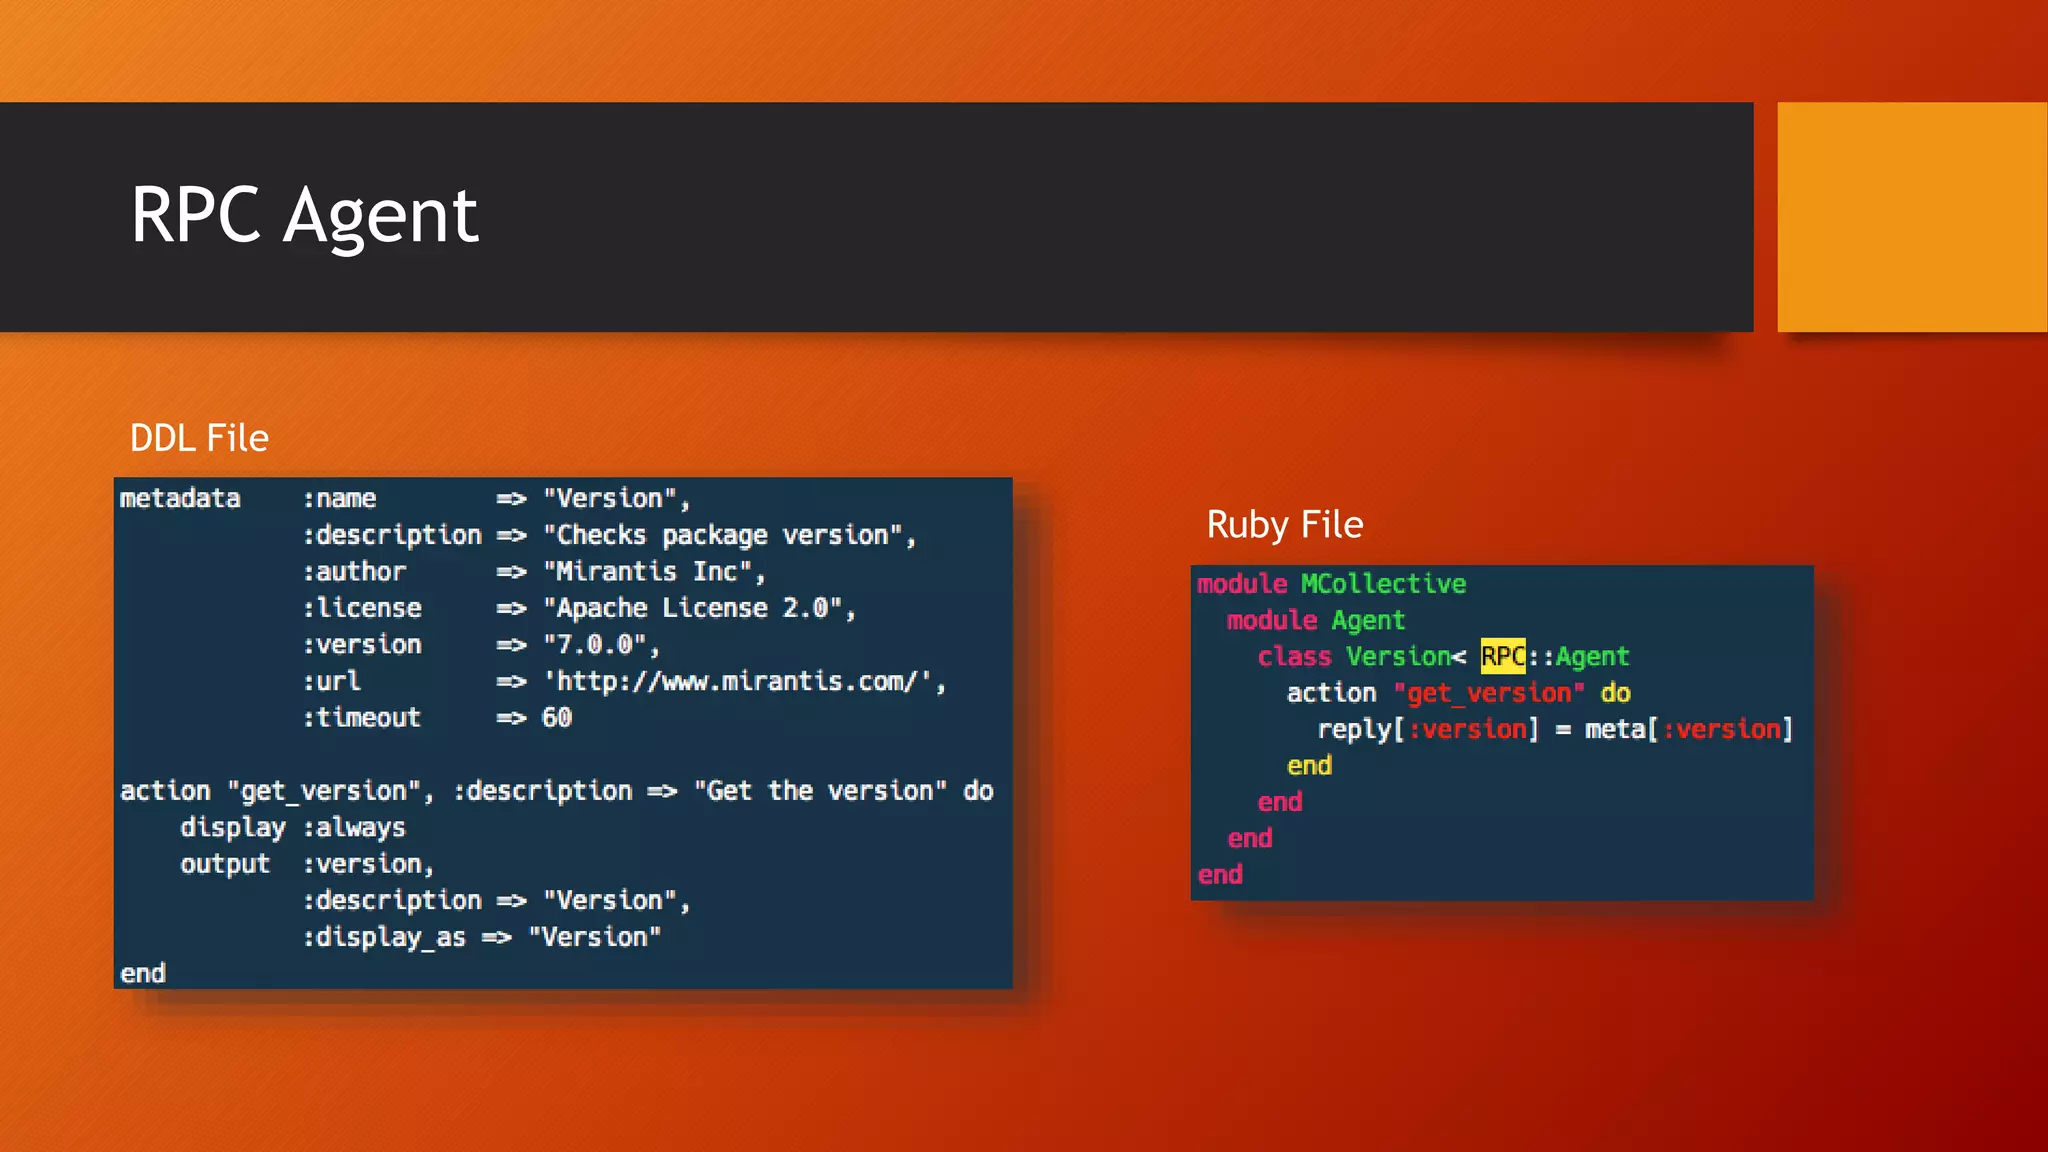2048x1152 pixels.
Task: Click the red "get_version" string in the Ruby code
Action: (x=1489, y=693)
